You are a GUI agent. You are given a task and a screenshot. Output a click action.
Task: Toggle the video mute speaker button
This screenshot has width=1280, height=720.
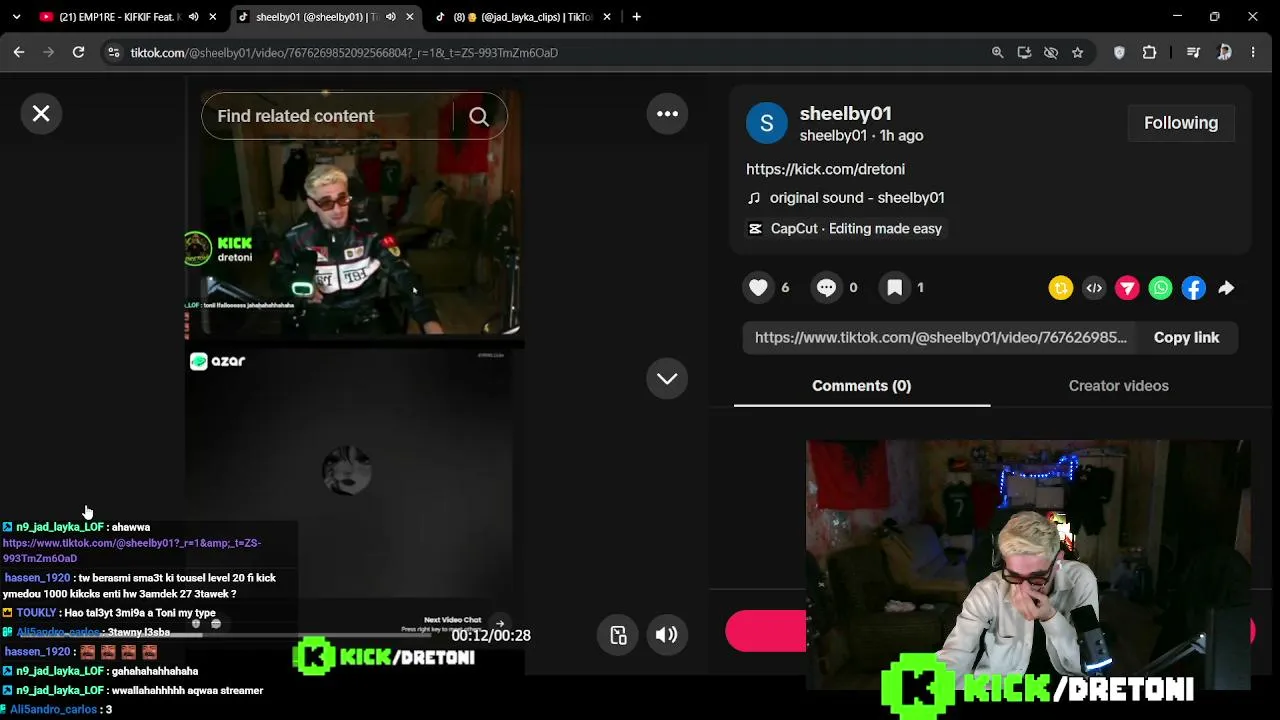[x=667, y=635]
